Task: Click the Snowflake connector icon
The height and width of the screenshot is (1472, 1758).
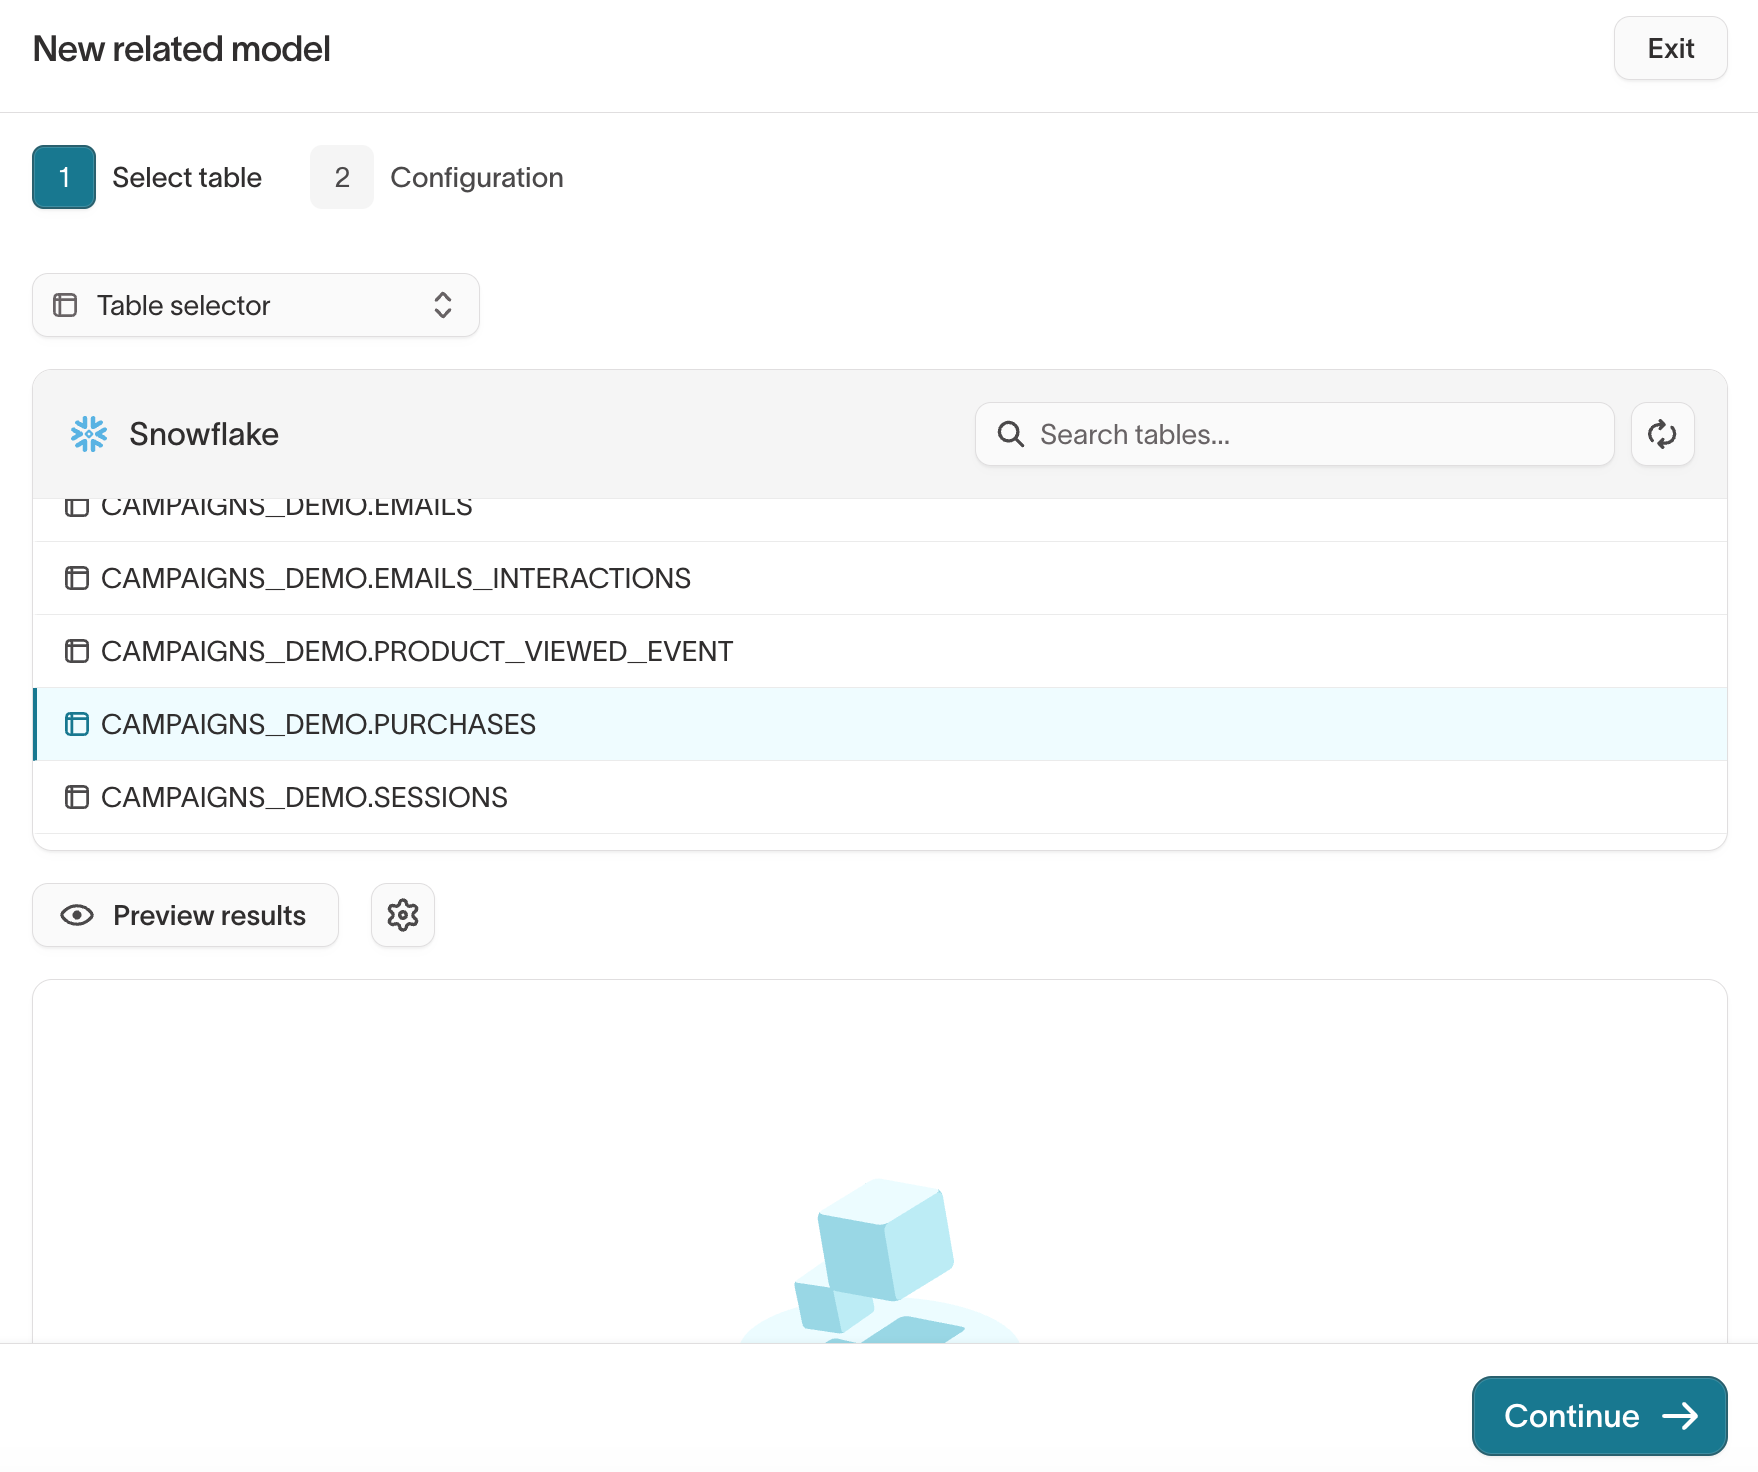Action: pyautogui.click(x=88, y=434)
